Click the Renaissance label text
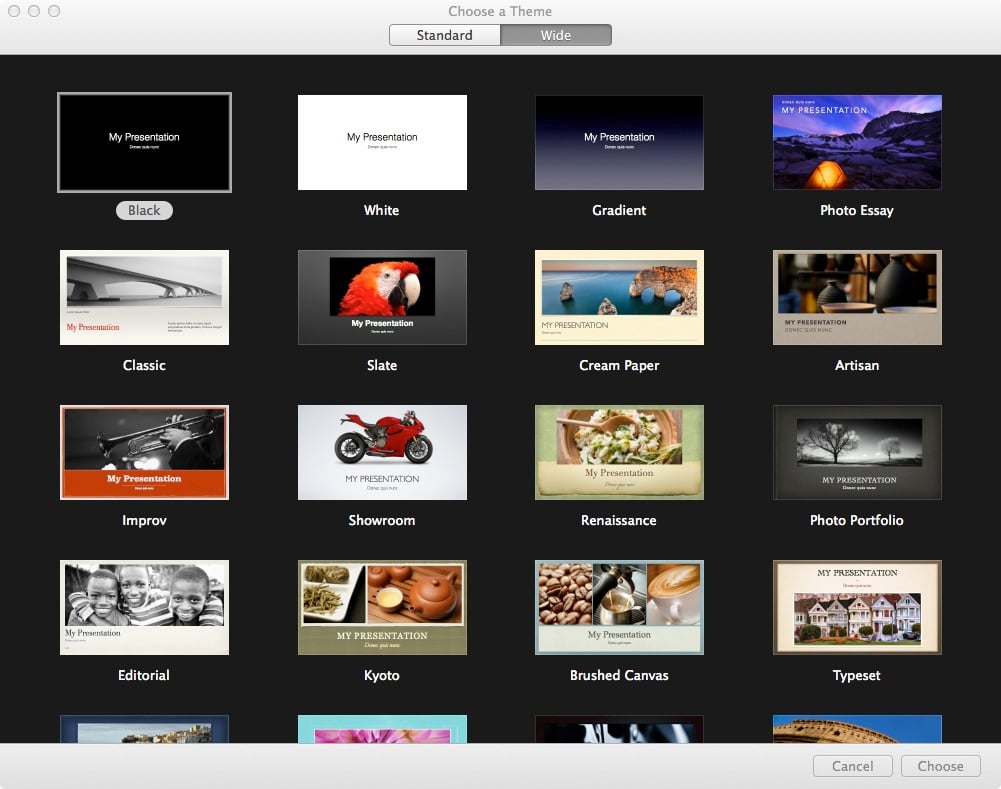 [619, 521]
